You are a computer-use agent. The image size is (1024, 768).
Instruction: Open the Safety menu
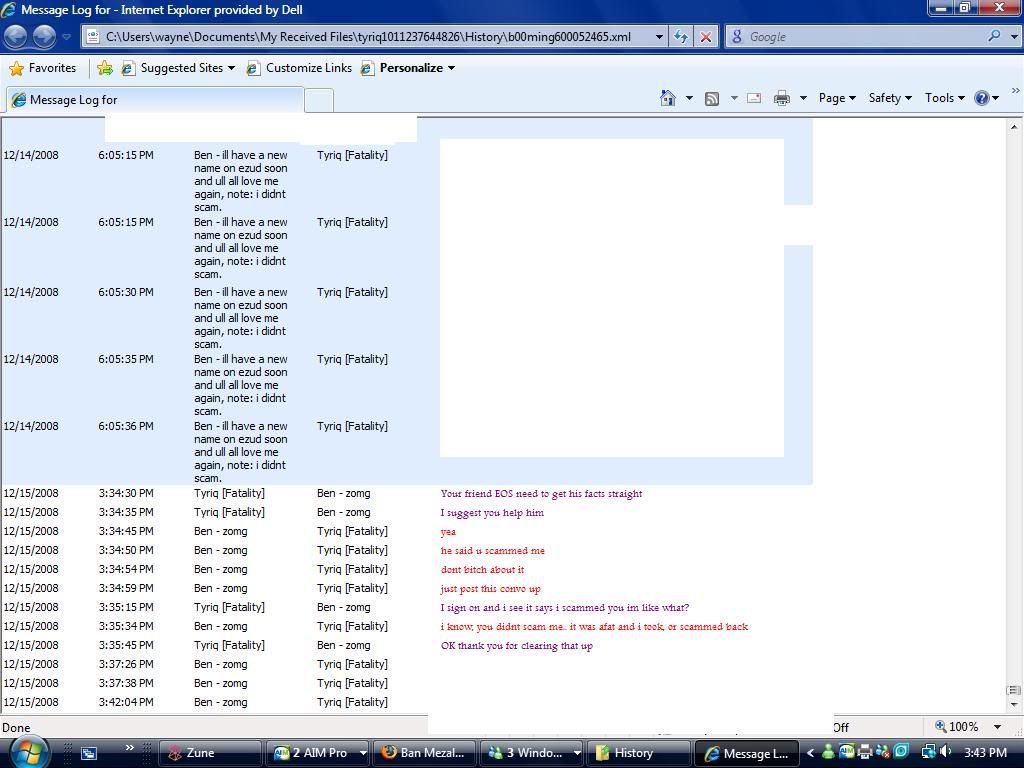889,98
